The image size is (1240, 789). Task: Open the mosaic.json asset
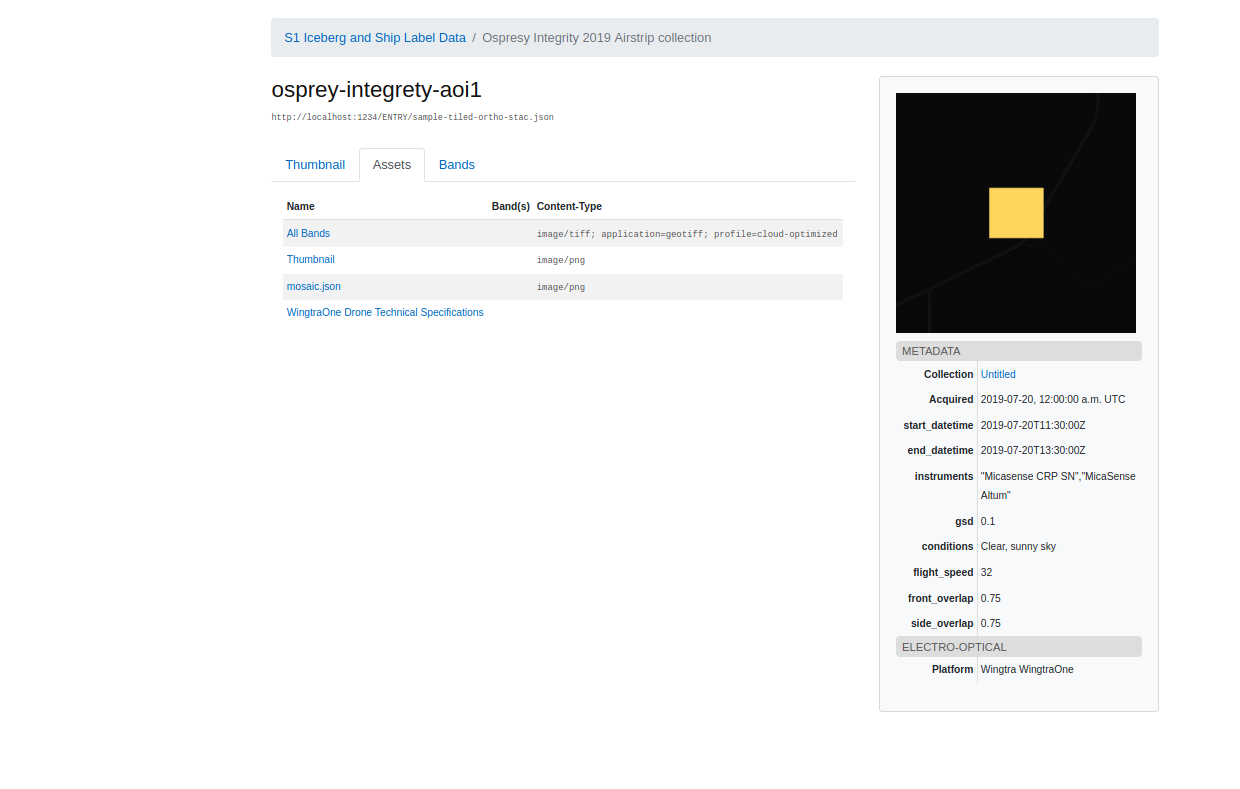313,286
